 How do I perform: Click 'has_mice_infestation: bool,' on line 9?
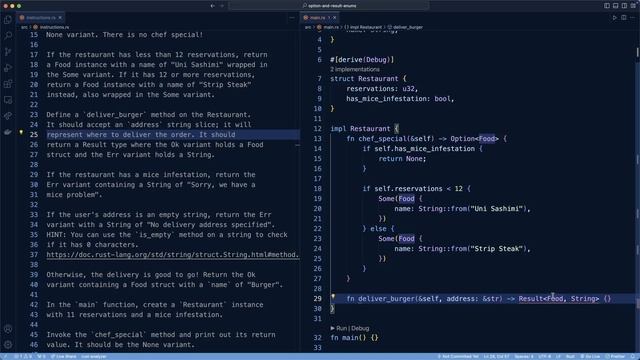tap(400, 99)
